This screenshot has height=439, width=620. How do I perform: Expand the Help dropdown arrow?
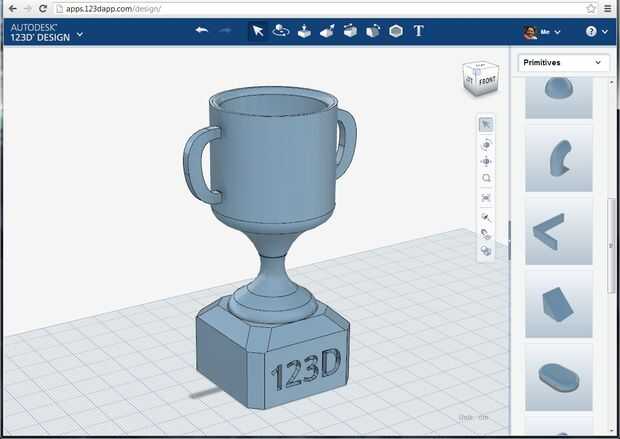(605, 32)
